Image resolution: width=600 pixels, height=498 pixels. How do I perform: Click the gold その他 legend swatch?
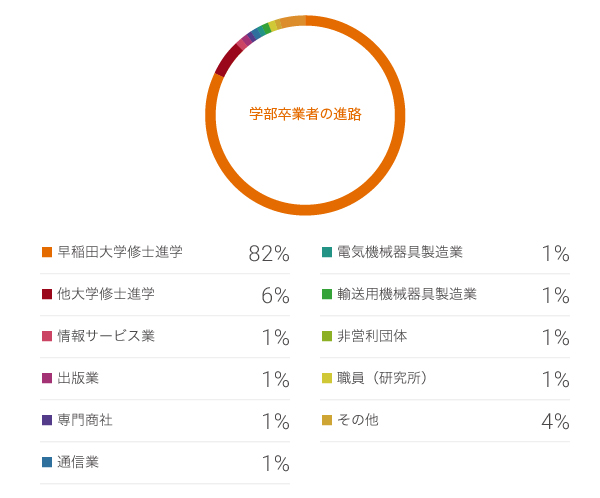point(326,420)
